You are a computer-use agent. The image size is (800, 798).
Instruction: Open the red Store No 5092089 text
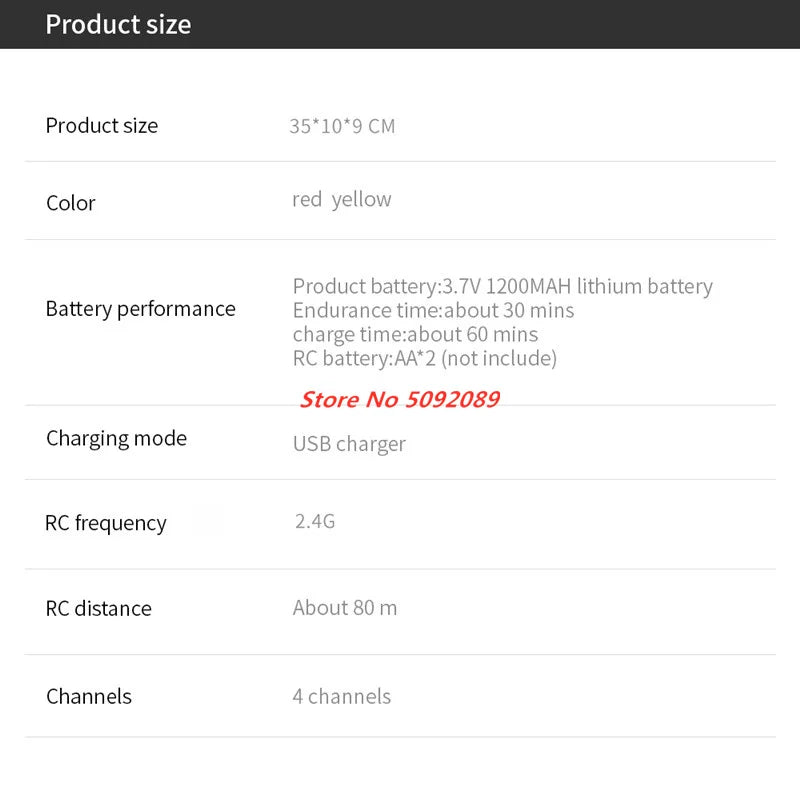coord(399,400)
